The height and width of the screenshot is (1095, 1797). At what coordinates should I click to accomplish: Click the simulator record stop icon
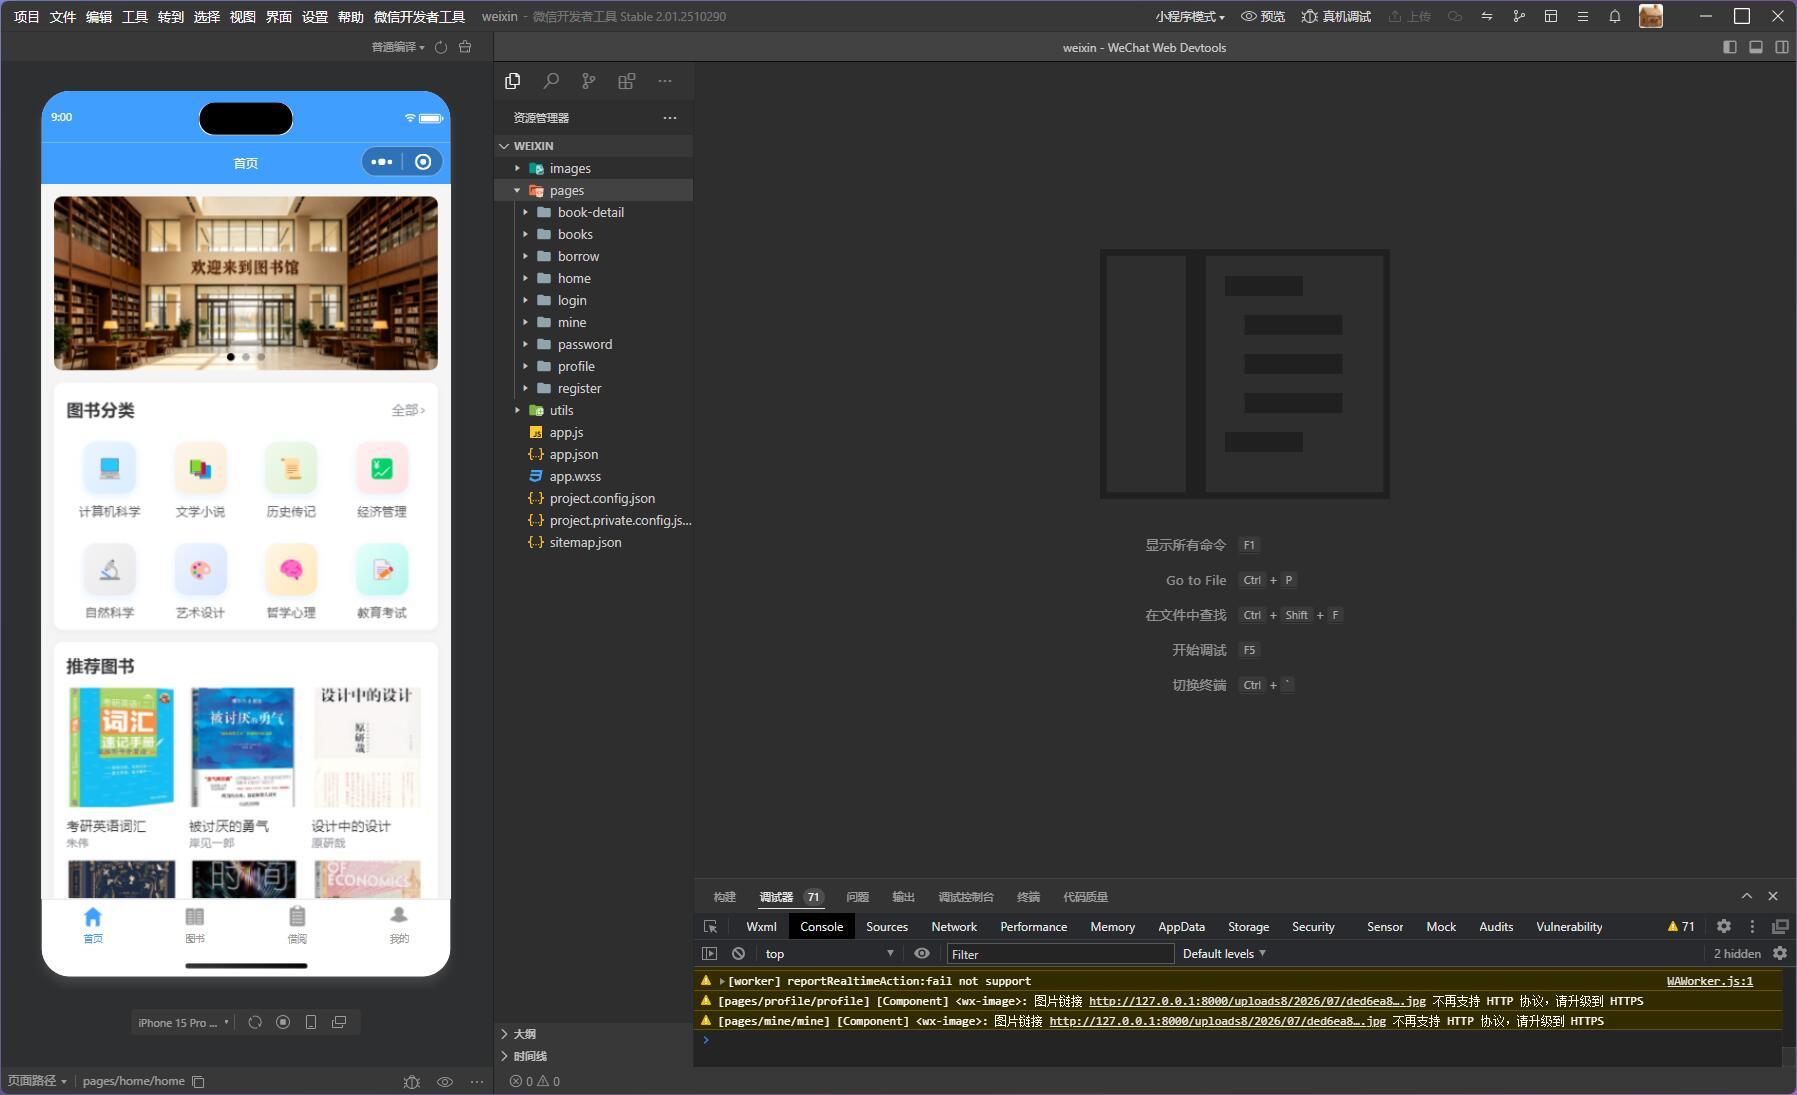coord(283,1022)
